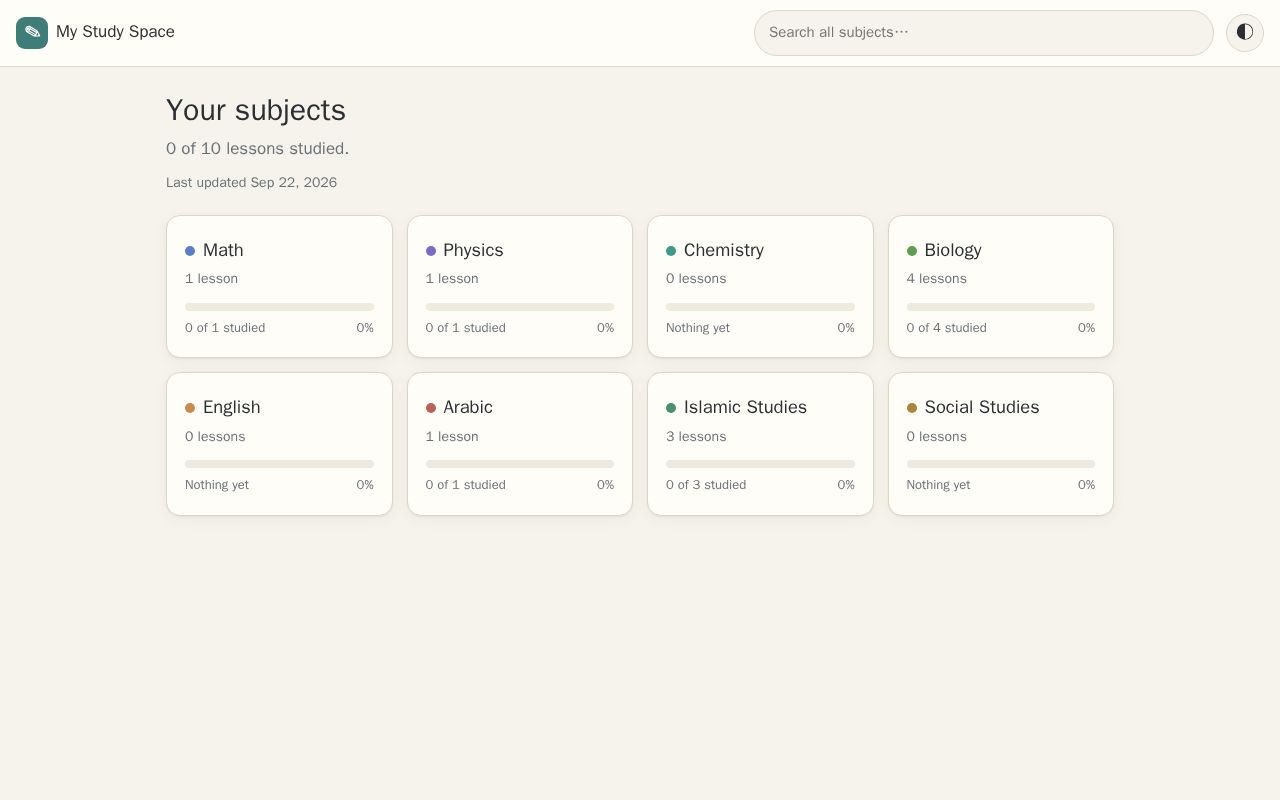Open the Math subject card
The width and height of the screenshot is (1280, 800).
(x=279, y=287)
